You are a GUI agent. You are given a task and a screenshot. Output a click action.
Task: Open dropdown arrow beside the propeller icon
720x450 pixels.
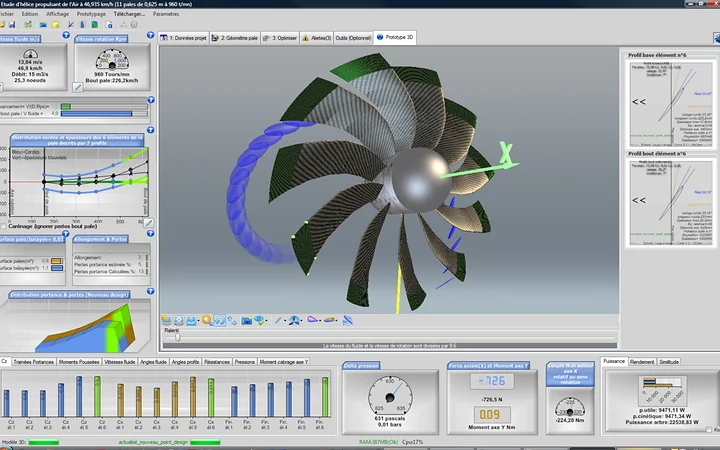coord(302,321)
